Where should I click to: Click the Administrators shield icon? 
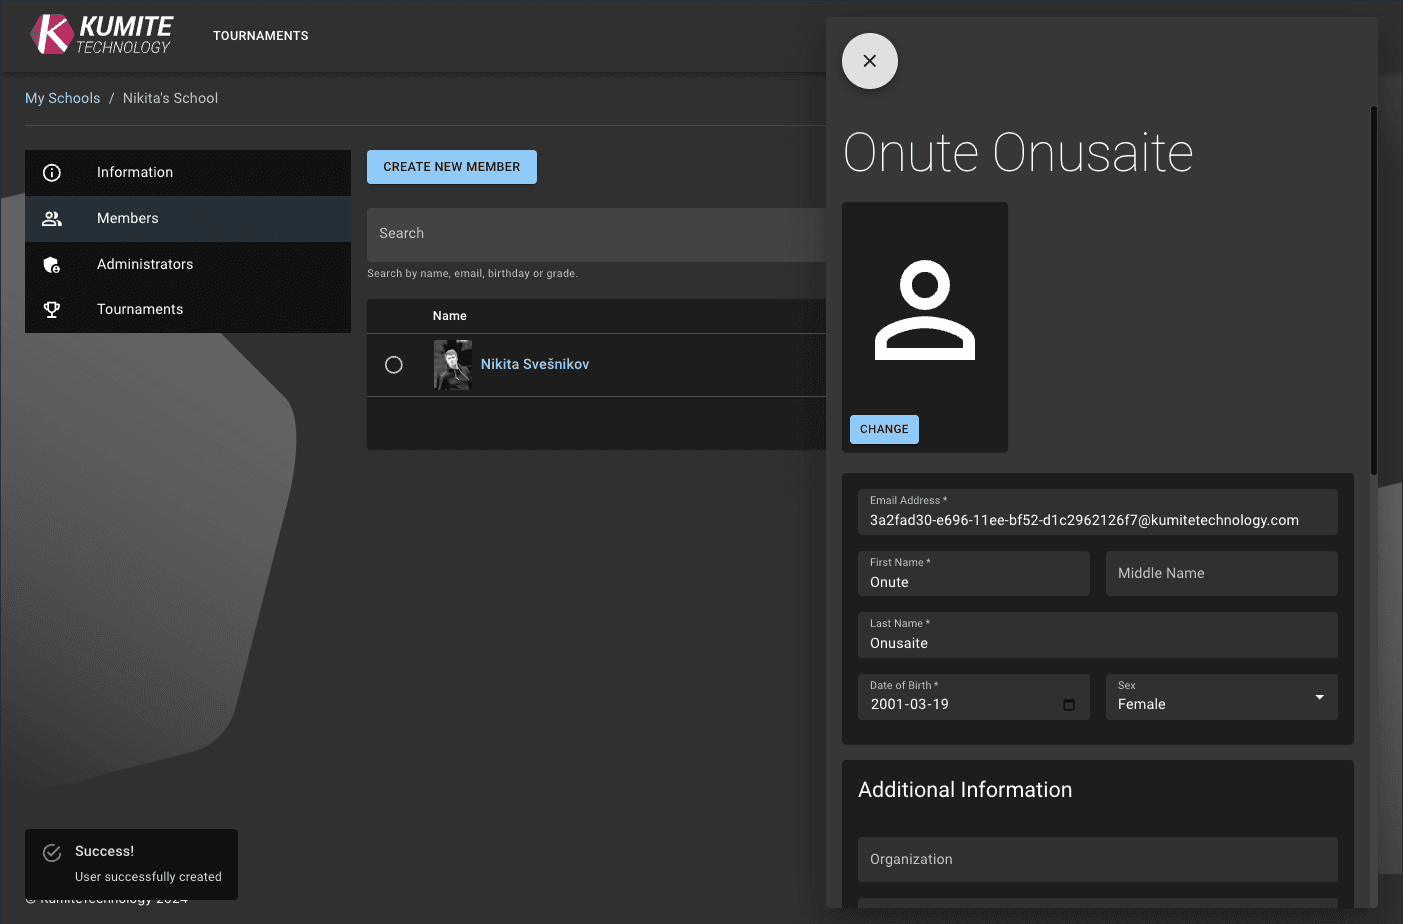[x=51, y=264]
